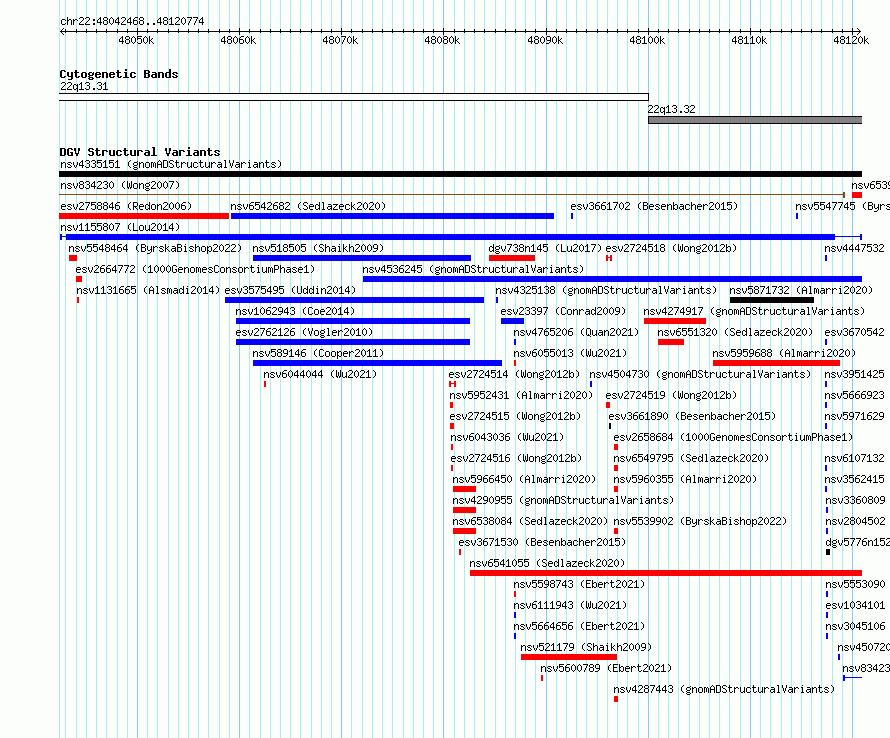Open nsv4504730 (gnomADStructuralVariants) label

click(700, 375)
